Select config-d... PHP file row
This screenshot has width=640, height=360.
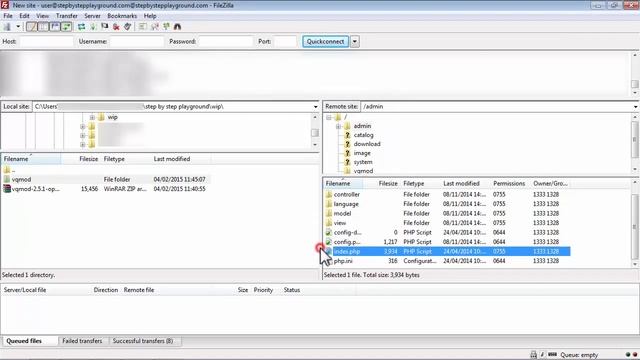point(447,232)
